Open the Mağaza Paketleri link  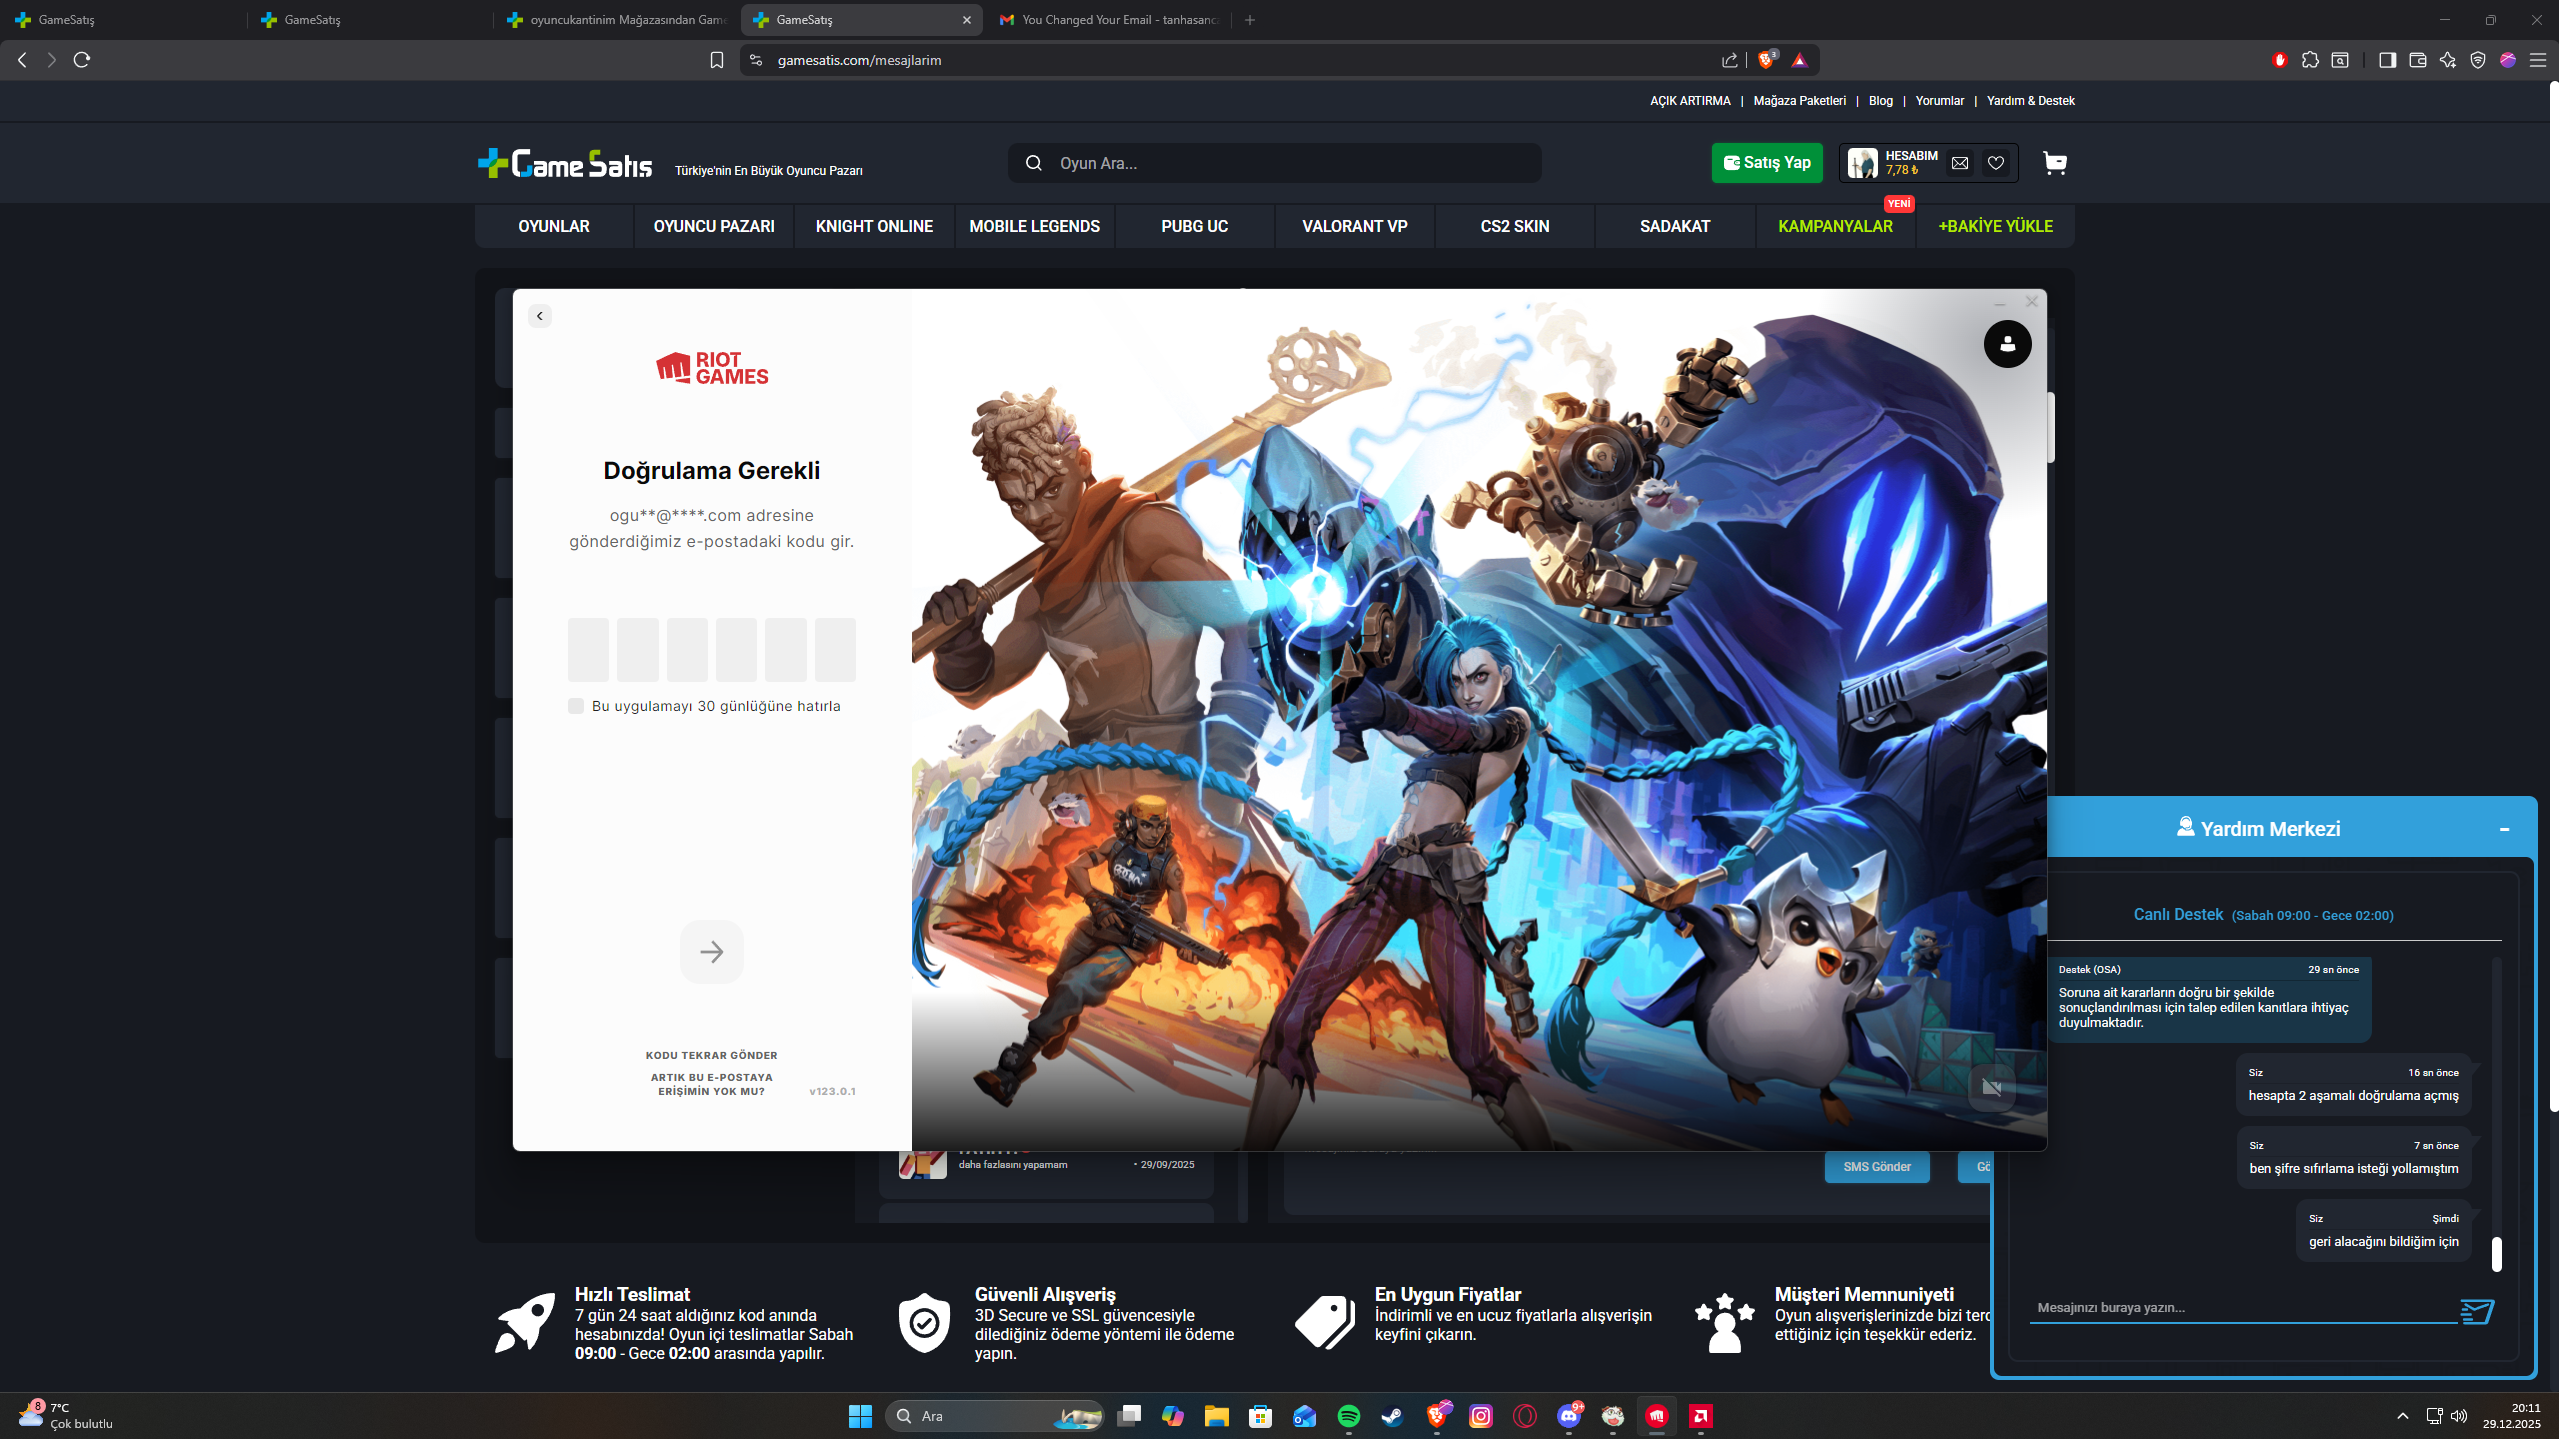[1799, 101]
